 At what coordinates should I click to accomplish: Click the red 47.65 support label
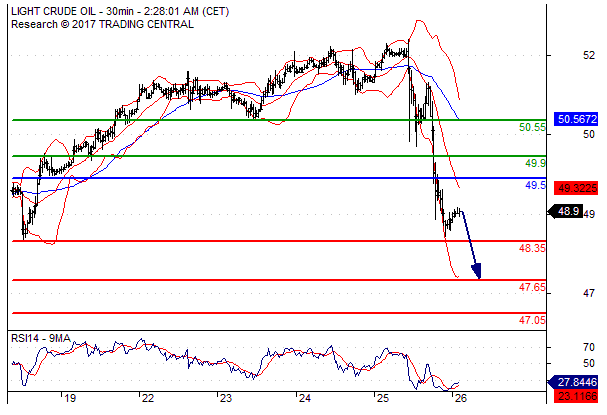tap(532, 287)
